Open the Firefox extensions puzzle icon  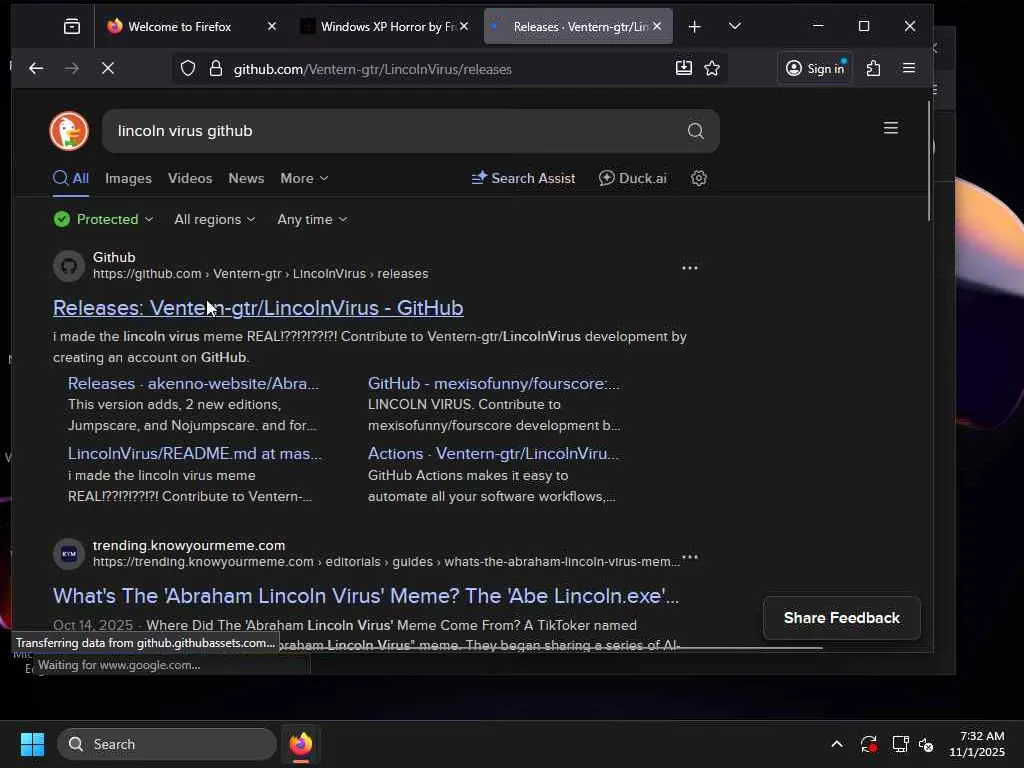[x=873, y=68]
